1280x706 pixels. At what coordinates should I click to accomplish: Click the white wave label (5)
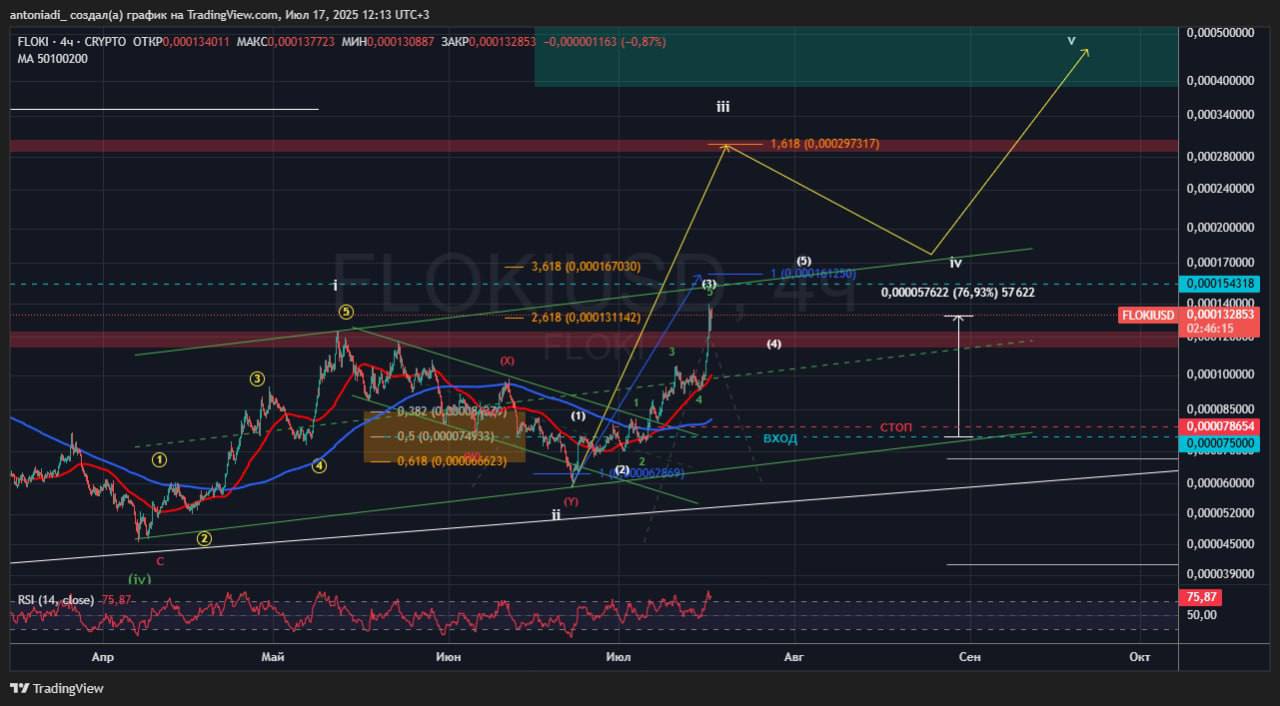coord(804,261)
